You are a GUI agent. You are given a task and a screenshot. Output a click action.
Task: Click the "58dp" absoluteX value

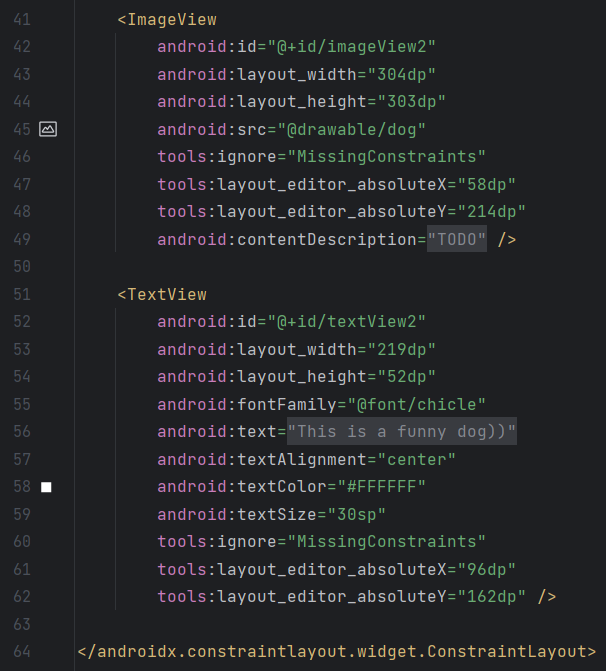[x=487, y=184]
